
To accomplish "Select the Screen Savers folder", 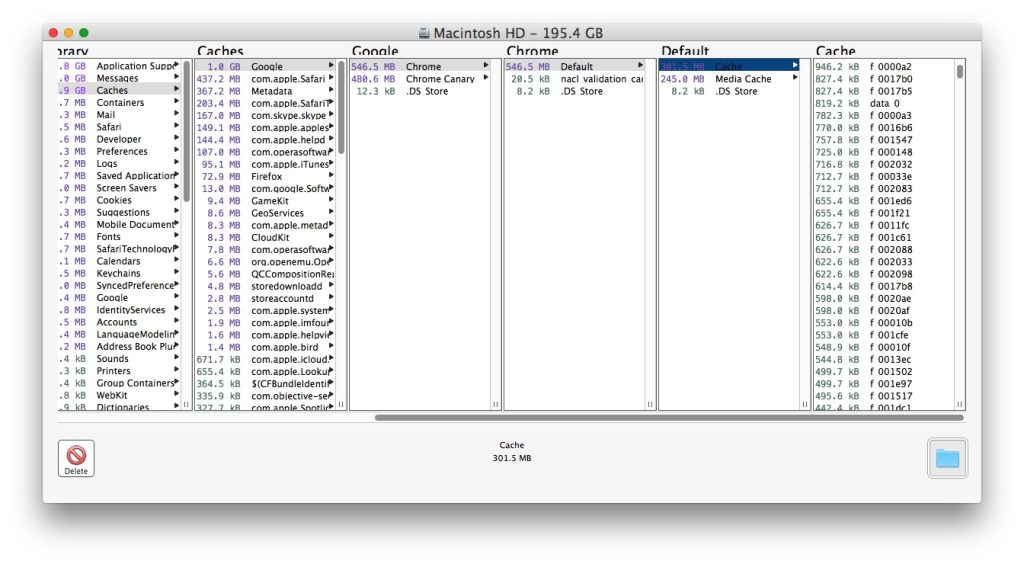I will click(120, 187).
